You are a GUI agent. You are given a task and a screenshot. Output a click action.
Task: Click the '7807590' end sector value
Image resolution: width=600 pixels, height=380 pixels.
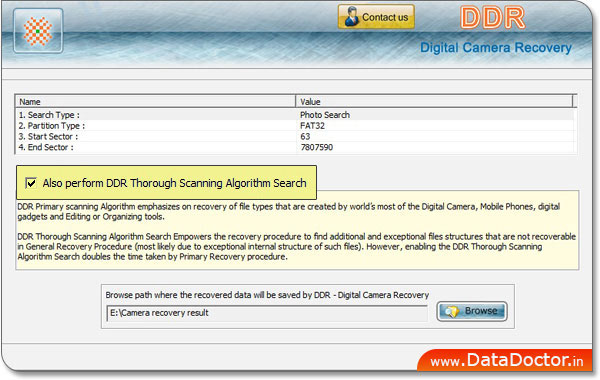pyautogui.click(x=316, y=147)
